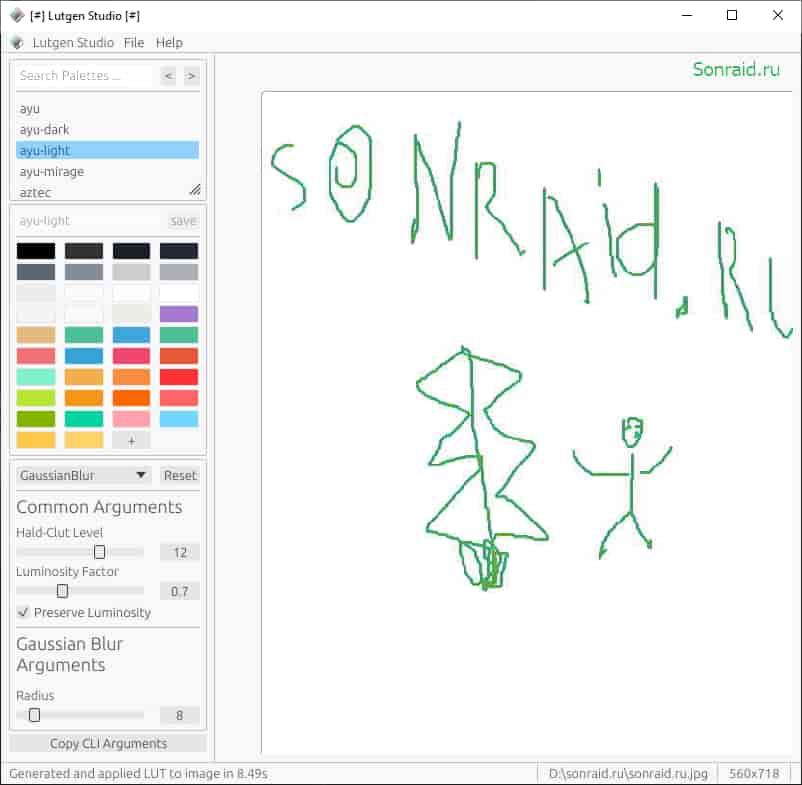Click Copy CLI Arguments button
The image size is (802, 785).
(x=108, y=743)
